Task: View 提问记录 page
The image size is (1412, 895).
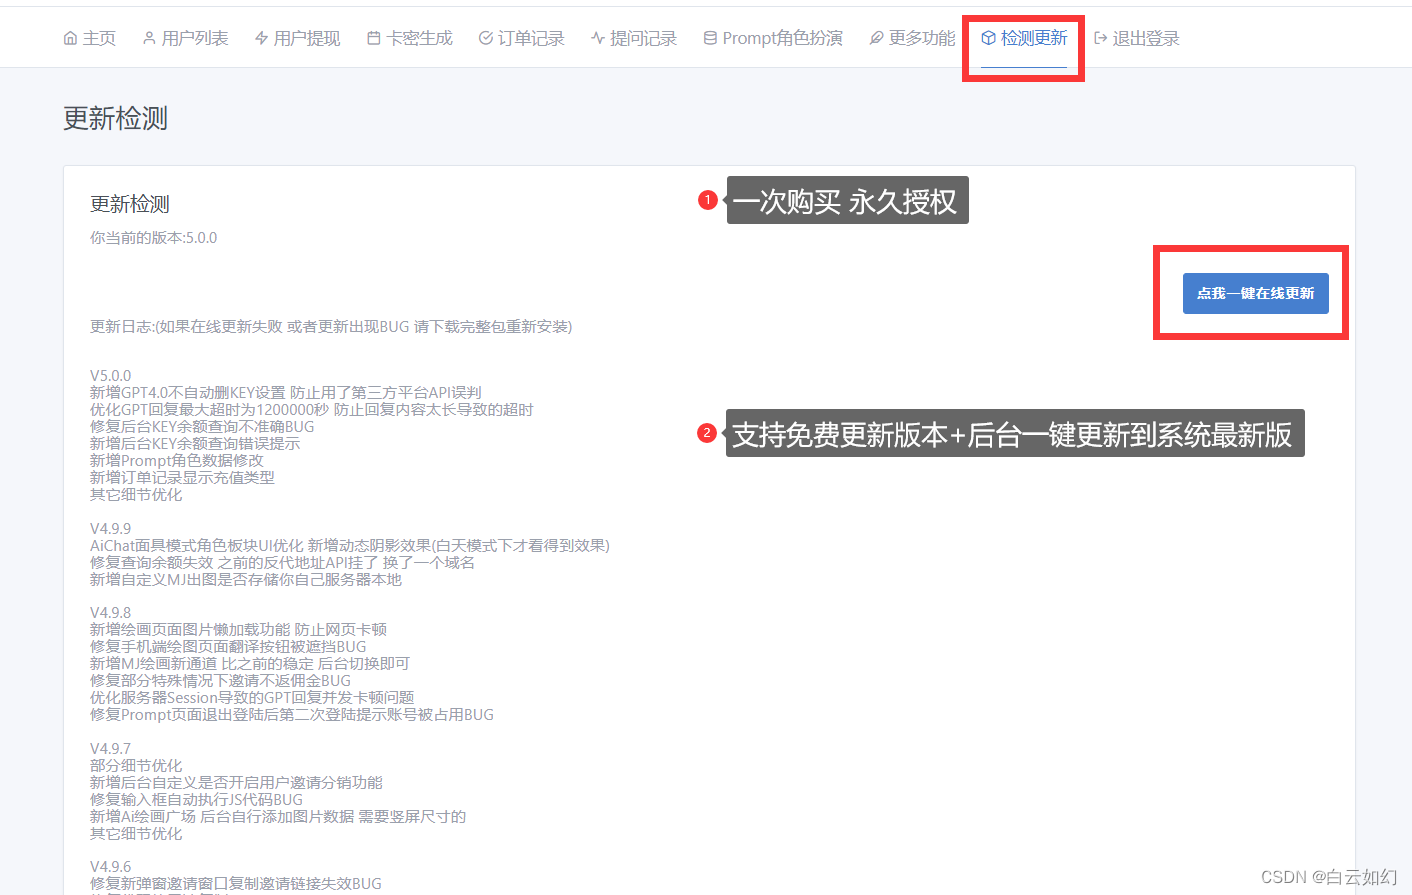Action: (634, 38)
